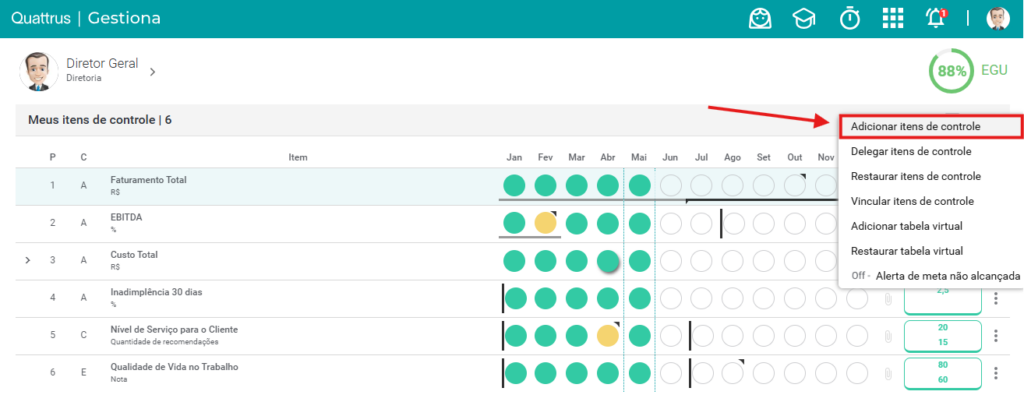Click the Quattrus Gestiona logo
The height and width of the screenshot is (409, 1024).
point(86,18)
